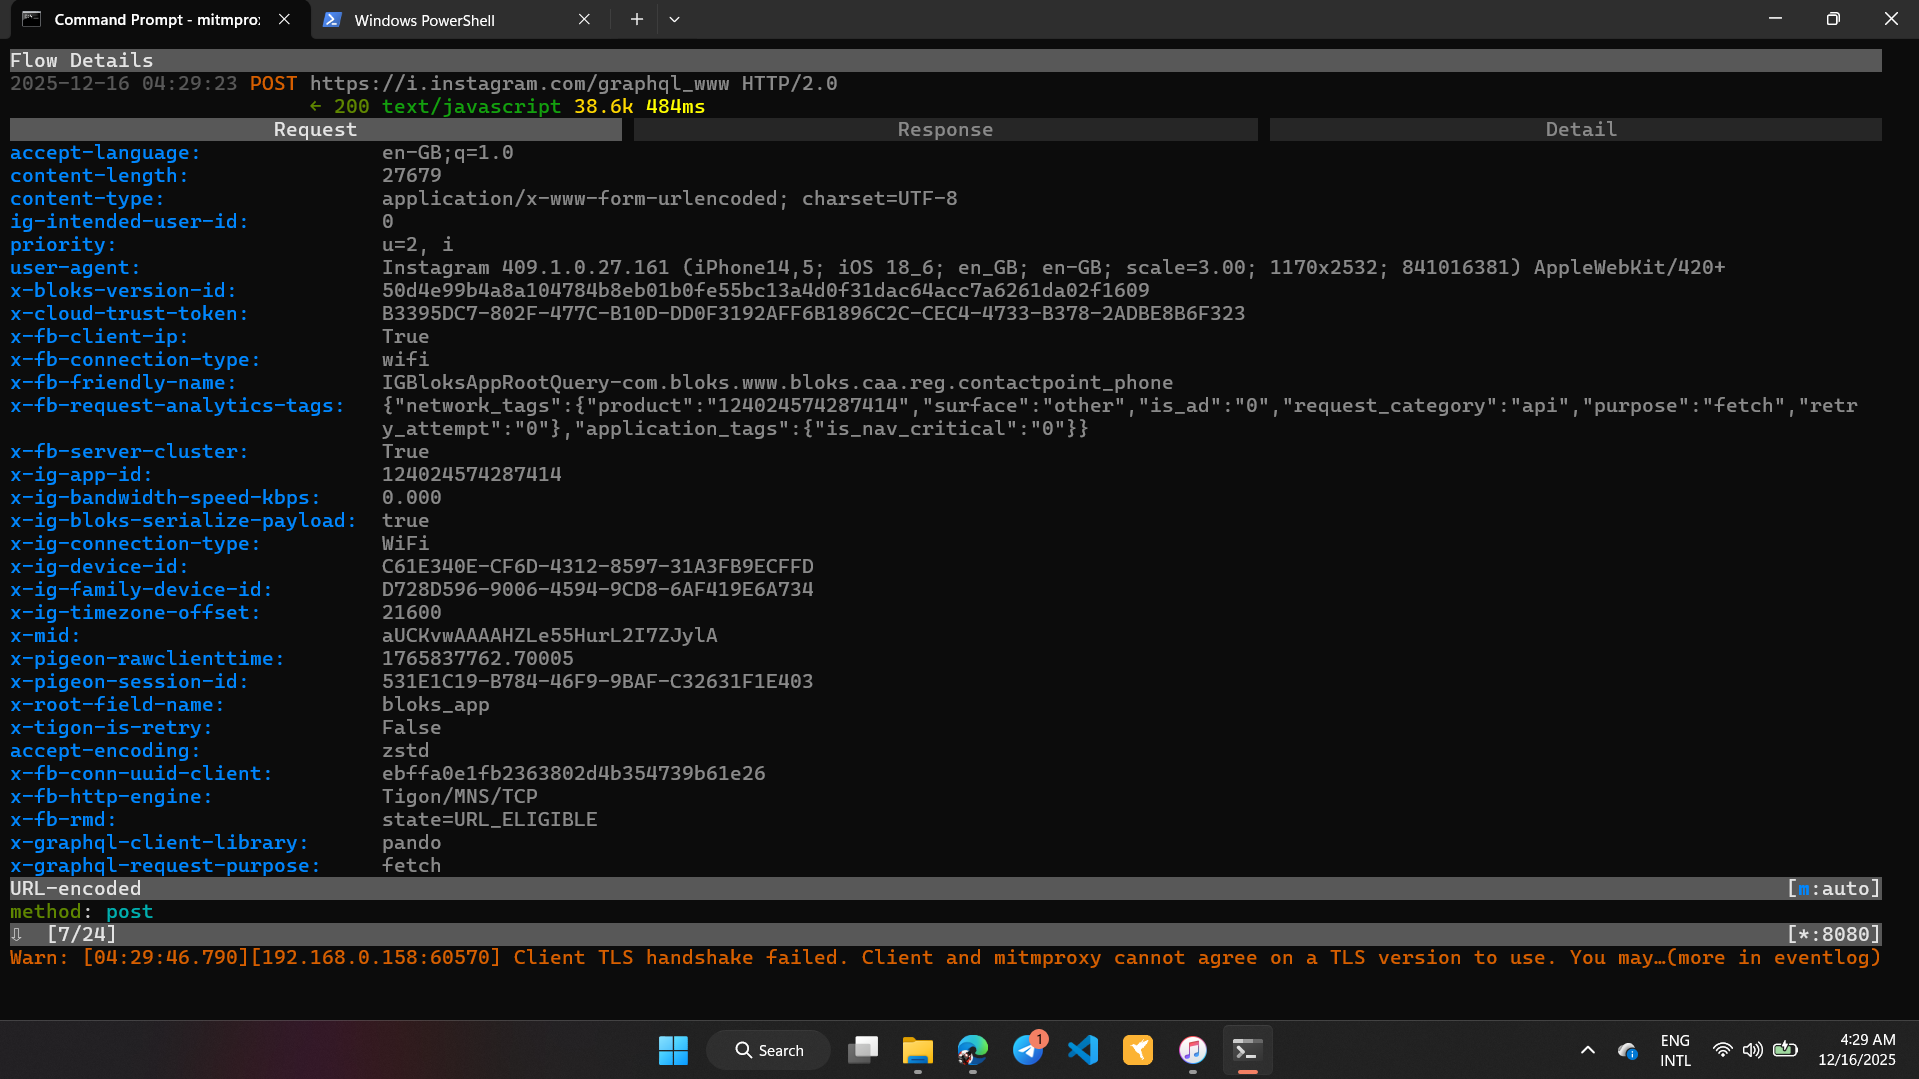Click the method: post body line
1919x1079 pixels.
[82, 912]
